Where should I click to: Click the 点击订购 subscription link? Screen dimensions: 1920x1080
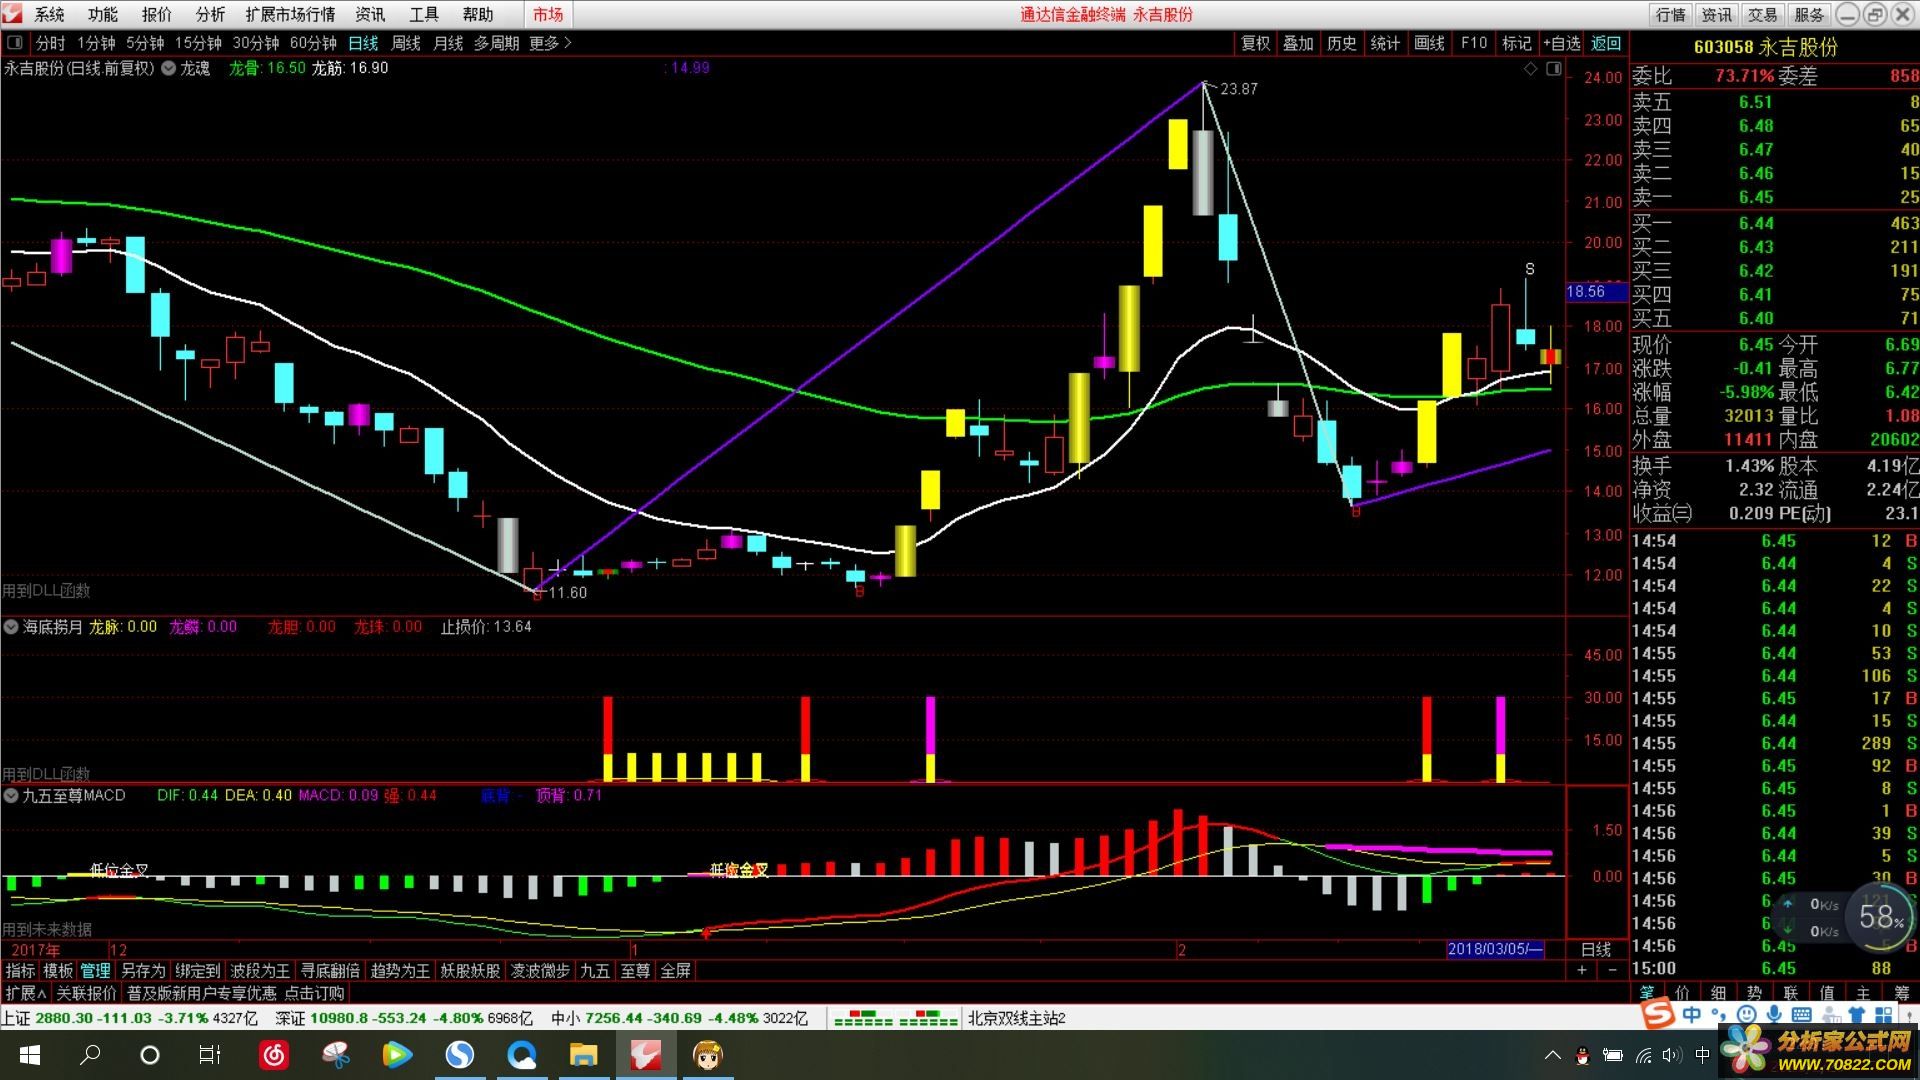[x=314, y=993]
